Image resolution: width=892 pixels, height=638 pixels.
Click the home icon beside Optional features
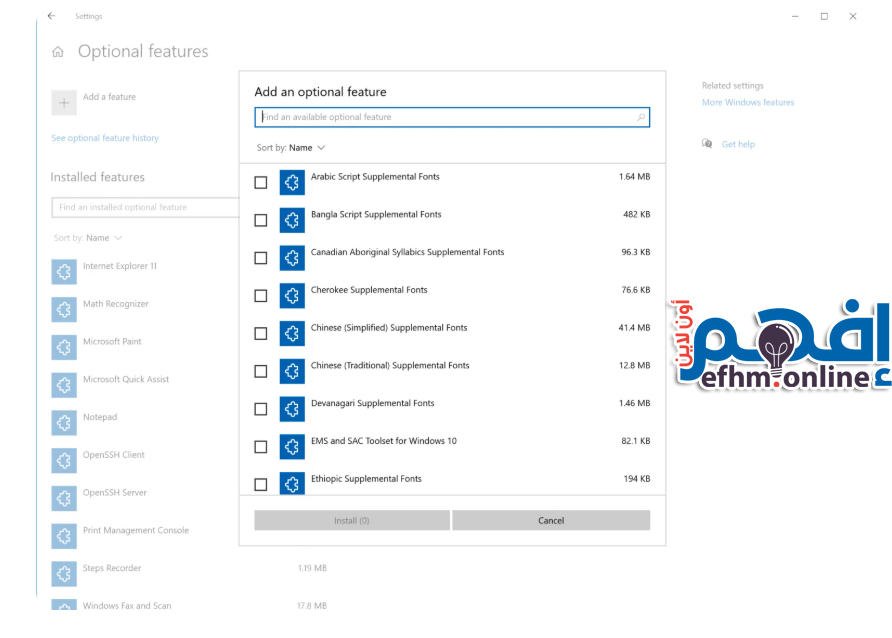pos(58,52)
